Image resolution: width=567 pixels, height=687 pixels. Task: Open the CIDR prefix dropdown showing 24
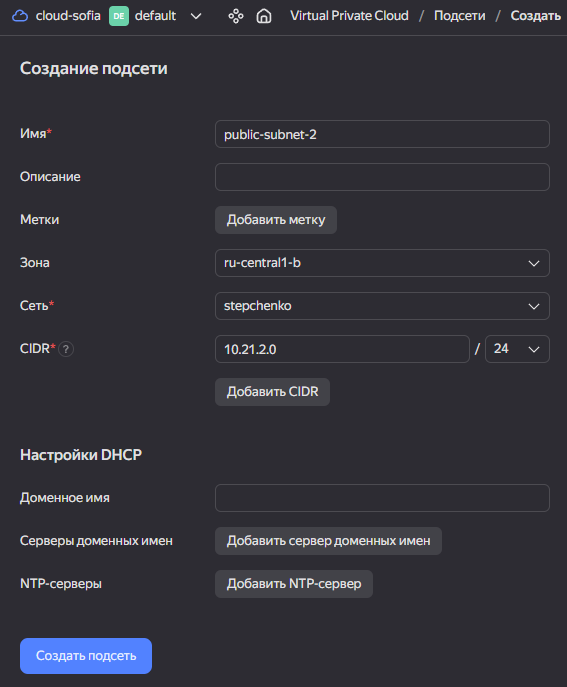pyautogui.click(x=517, y=349)
